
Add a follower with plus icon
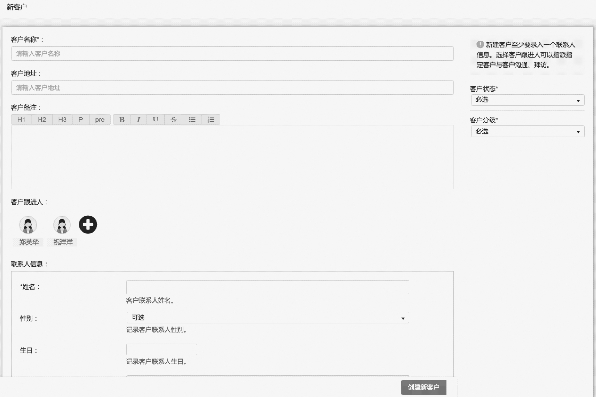88,224
